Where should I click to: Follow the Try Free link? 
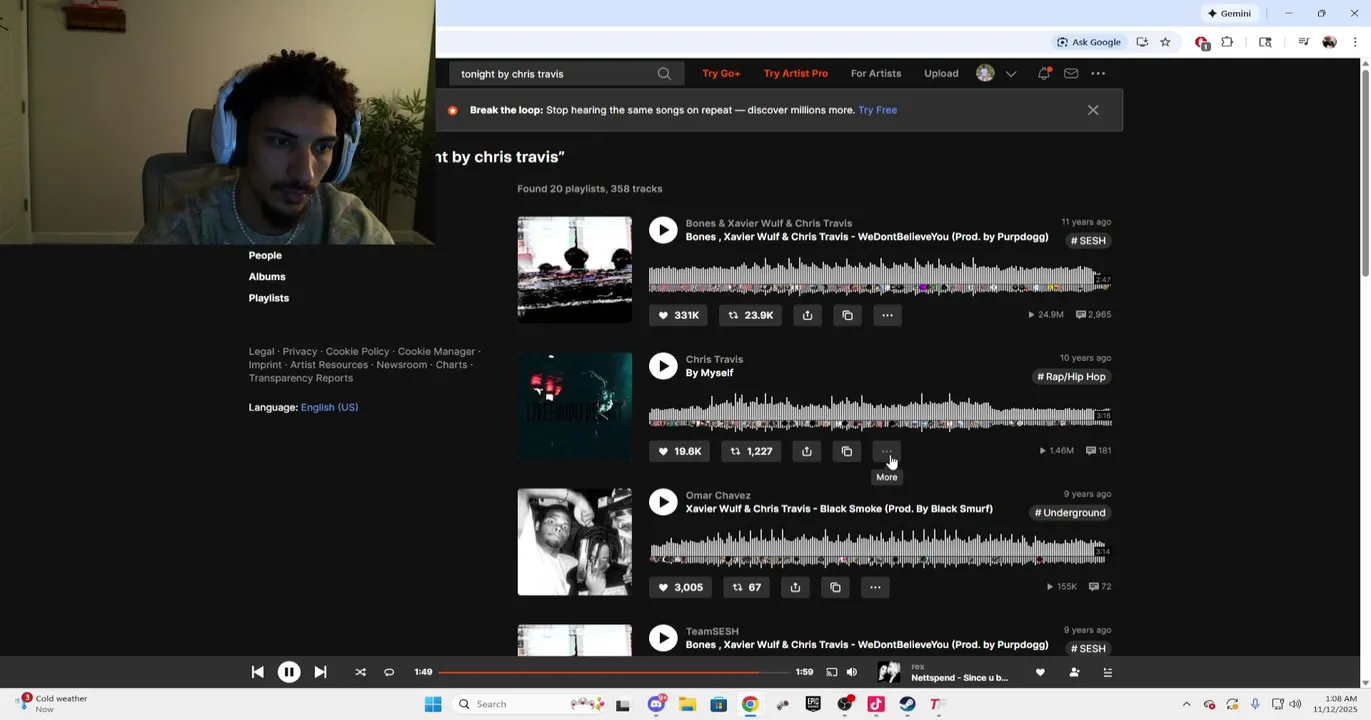(x=877, y=110)
